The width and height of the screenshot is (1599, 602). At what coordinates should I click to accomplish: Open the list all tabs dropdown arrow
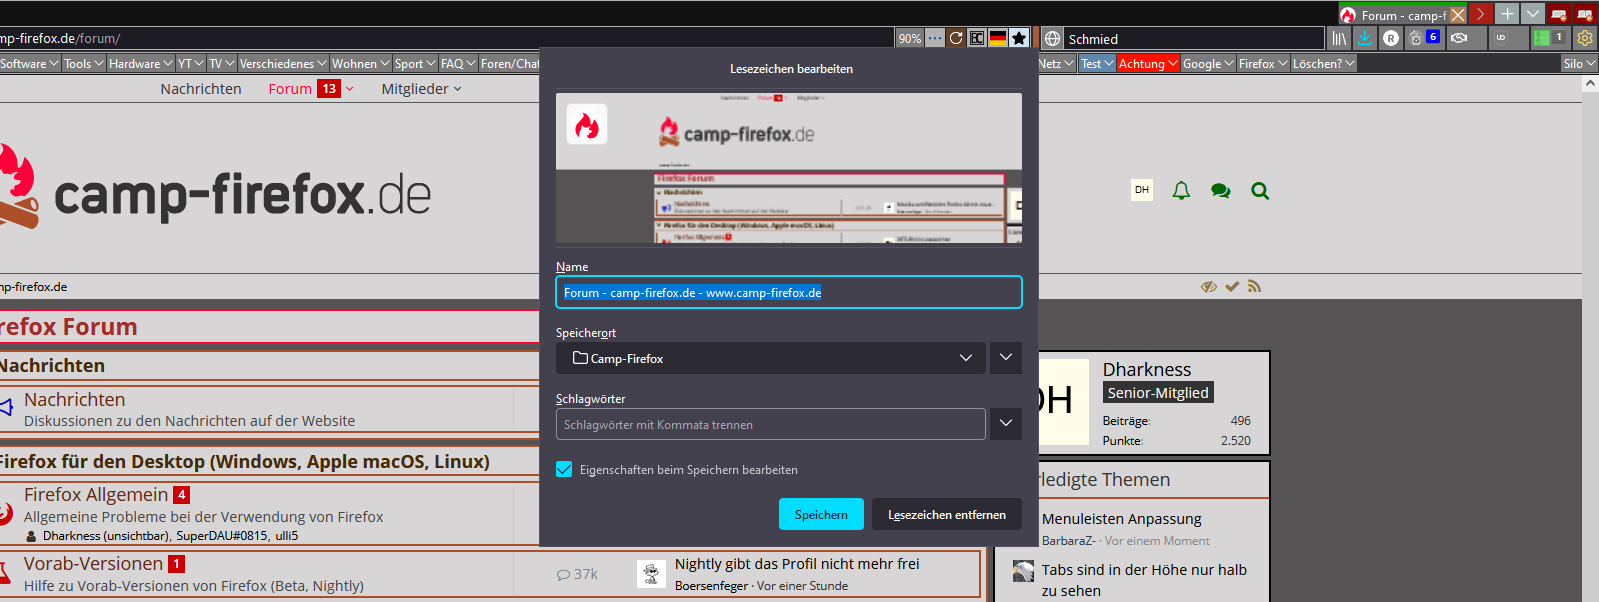1532,14
